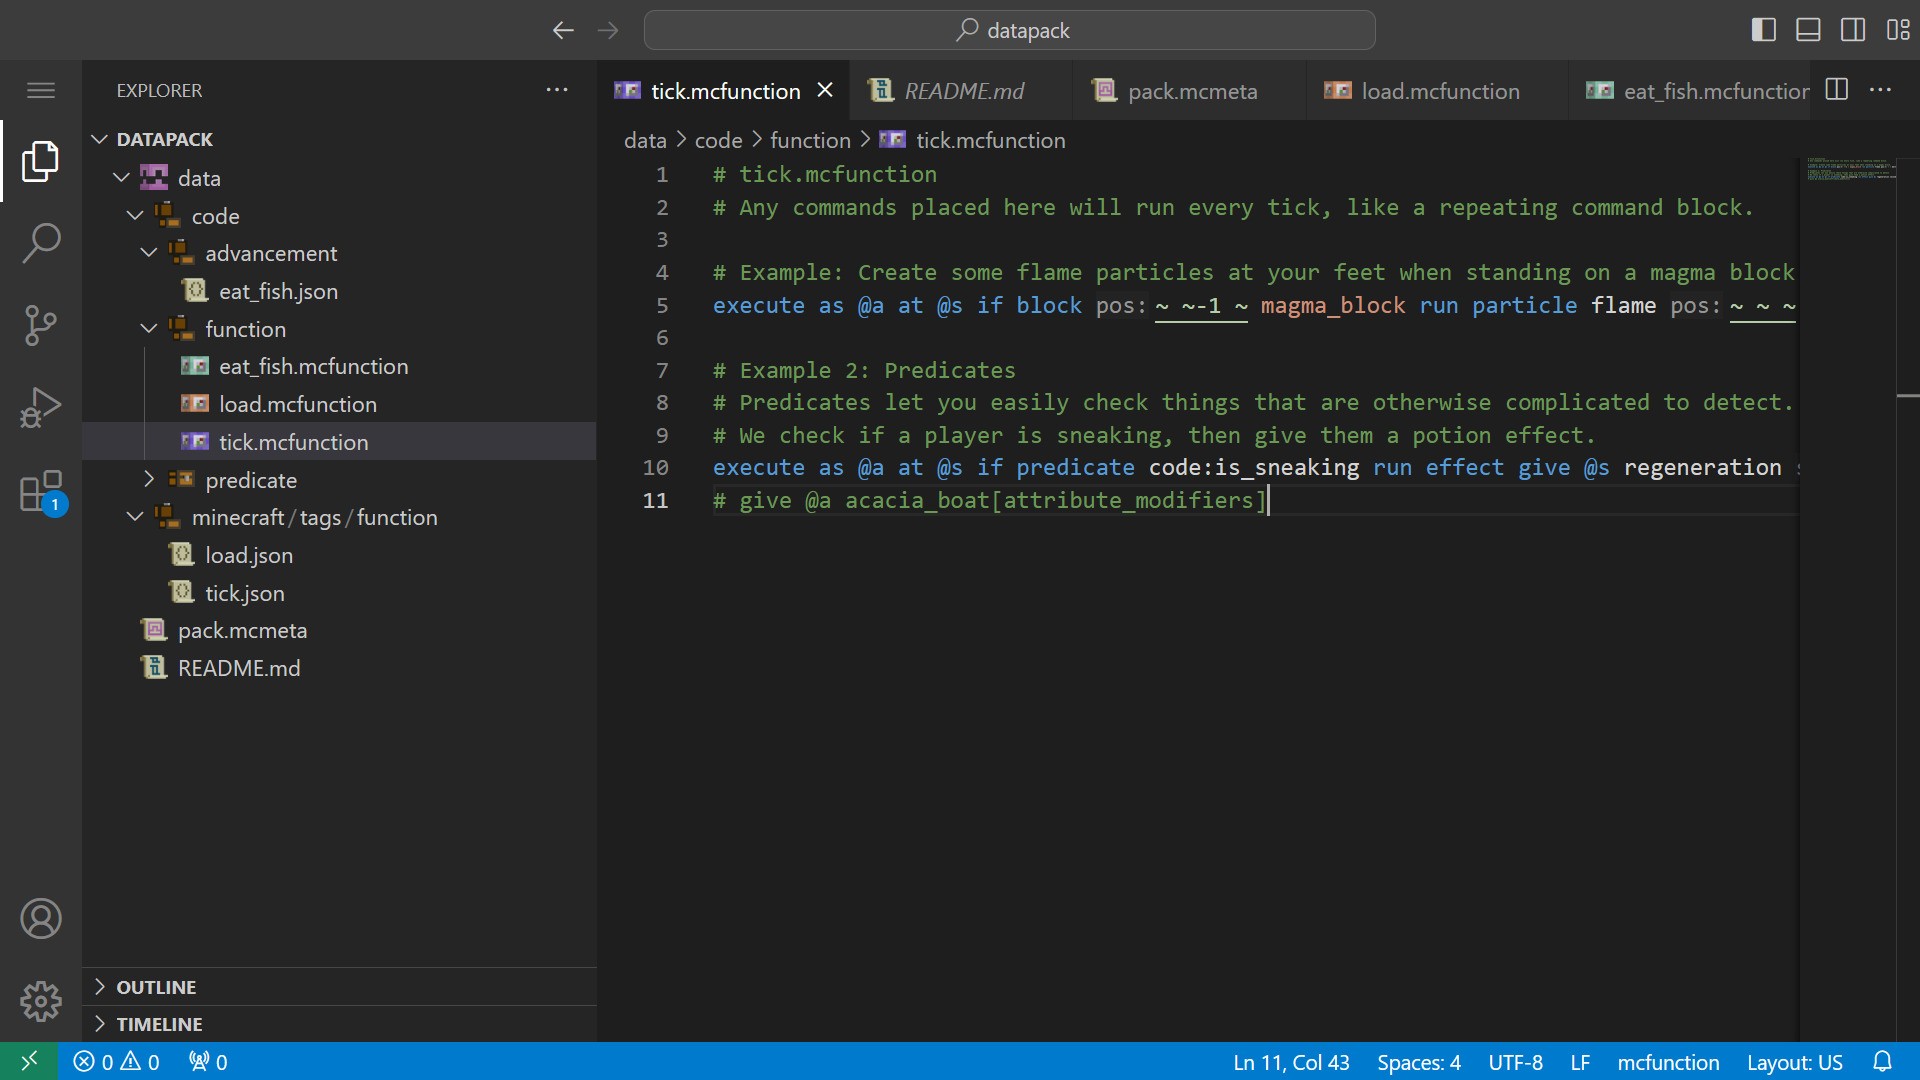Viewport: 1920px width, 1080px height.
Task: Open the Search view in activity bar
Action: [x=41, y=243]
